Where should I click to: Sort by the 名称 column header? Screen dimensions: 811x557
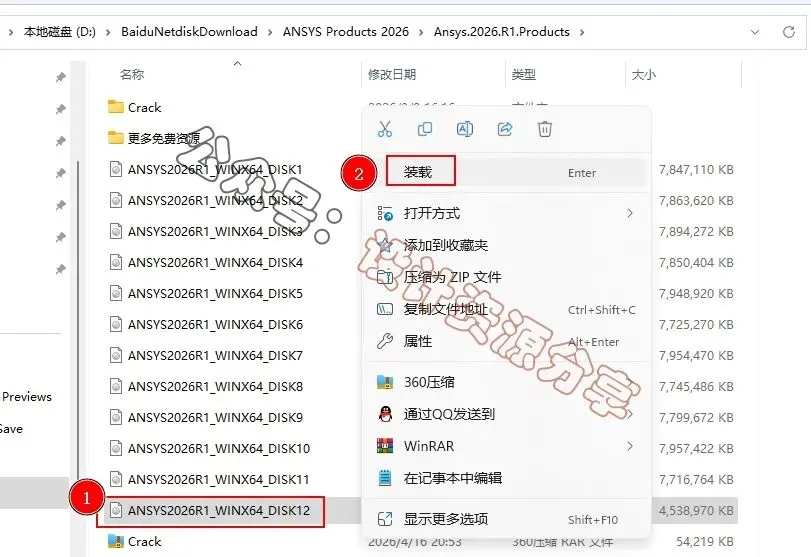coord(132,74)
